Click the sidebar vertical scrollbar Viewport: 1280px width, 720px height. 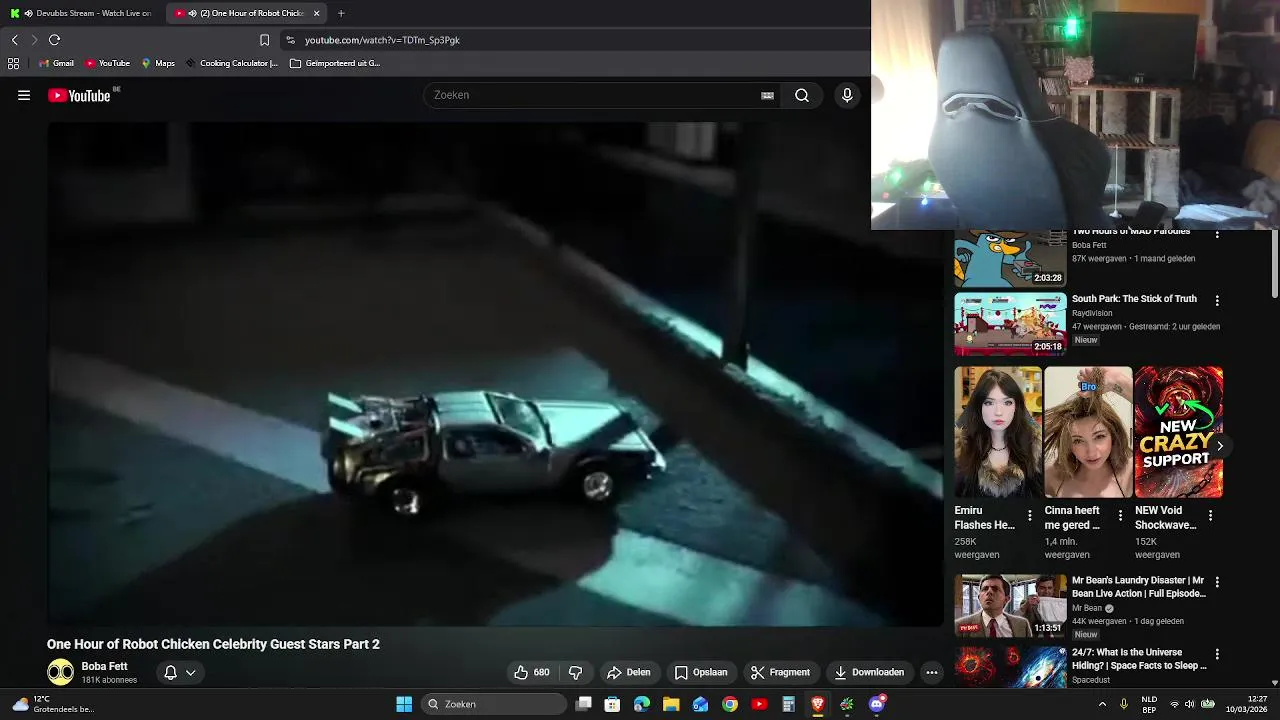[x=1275, y=264]
